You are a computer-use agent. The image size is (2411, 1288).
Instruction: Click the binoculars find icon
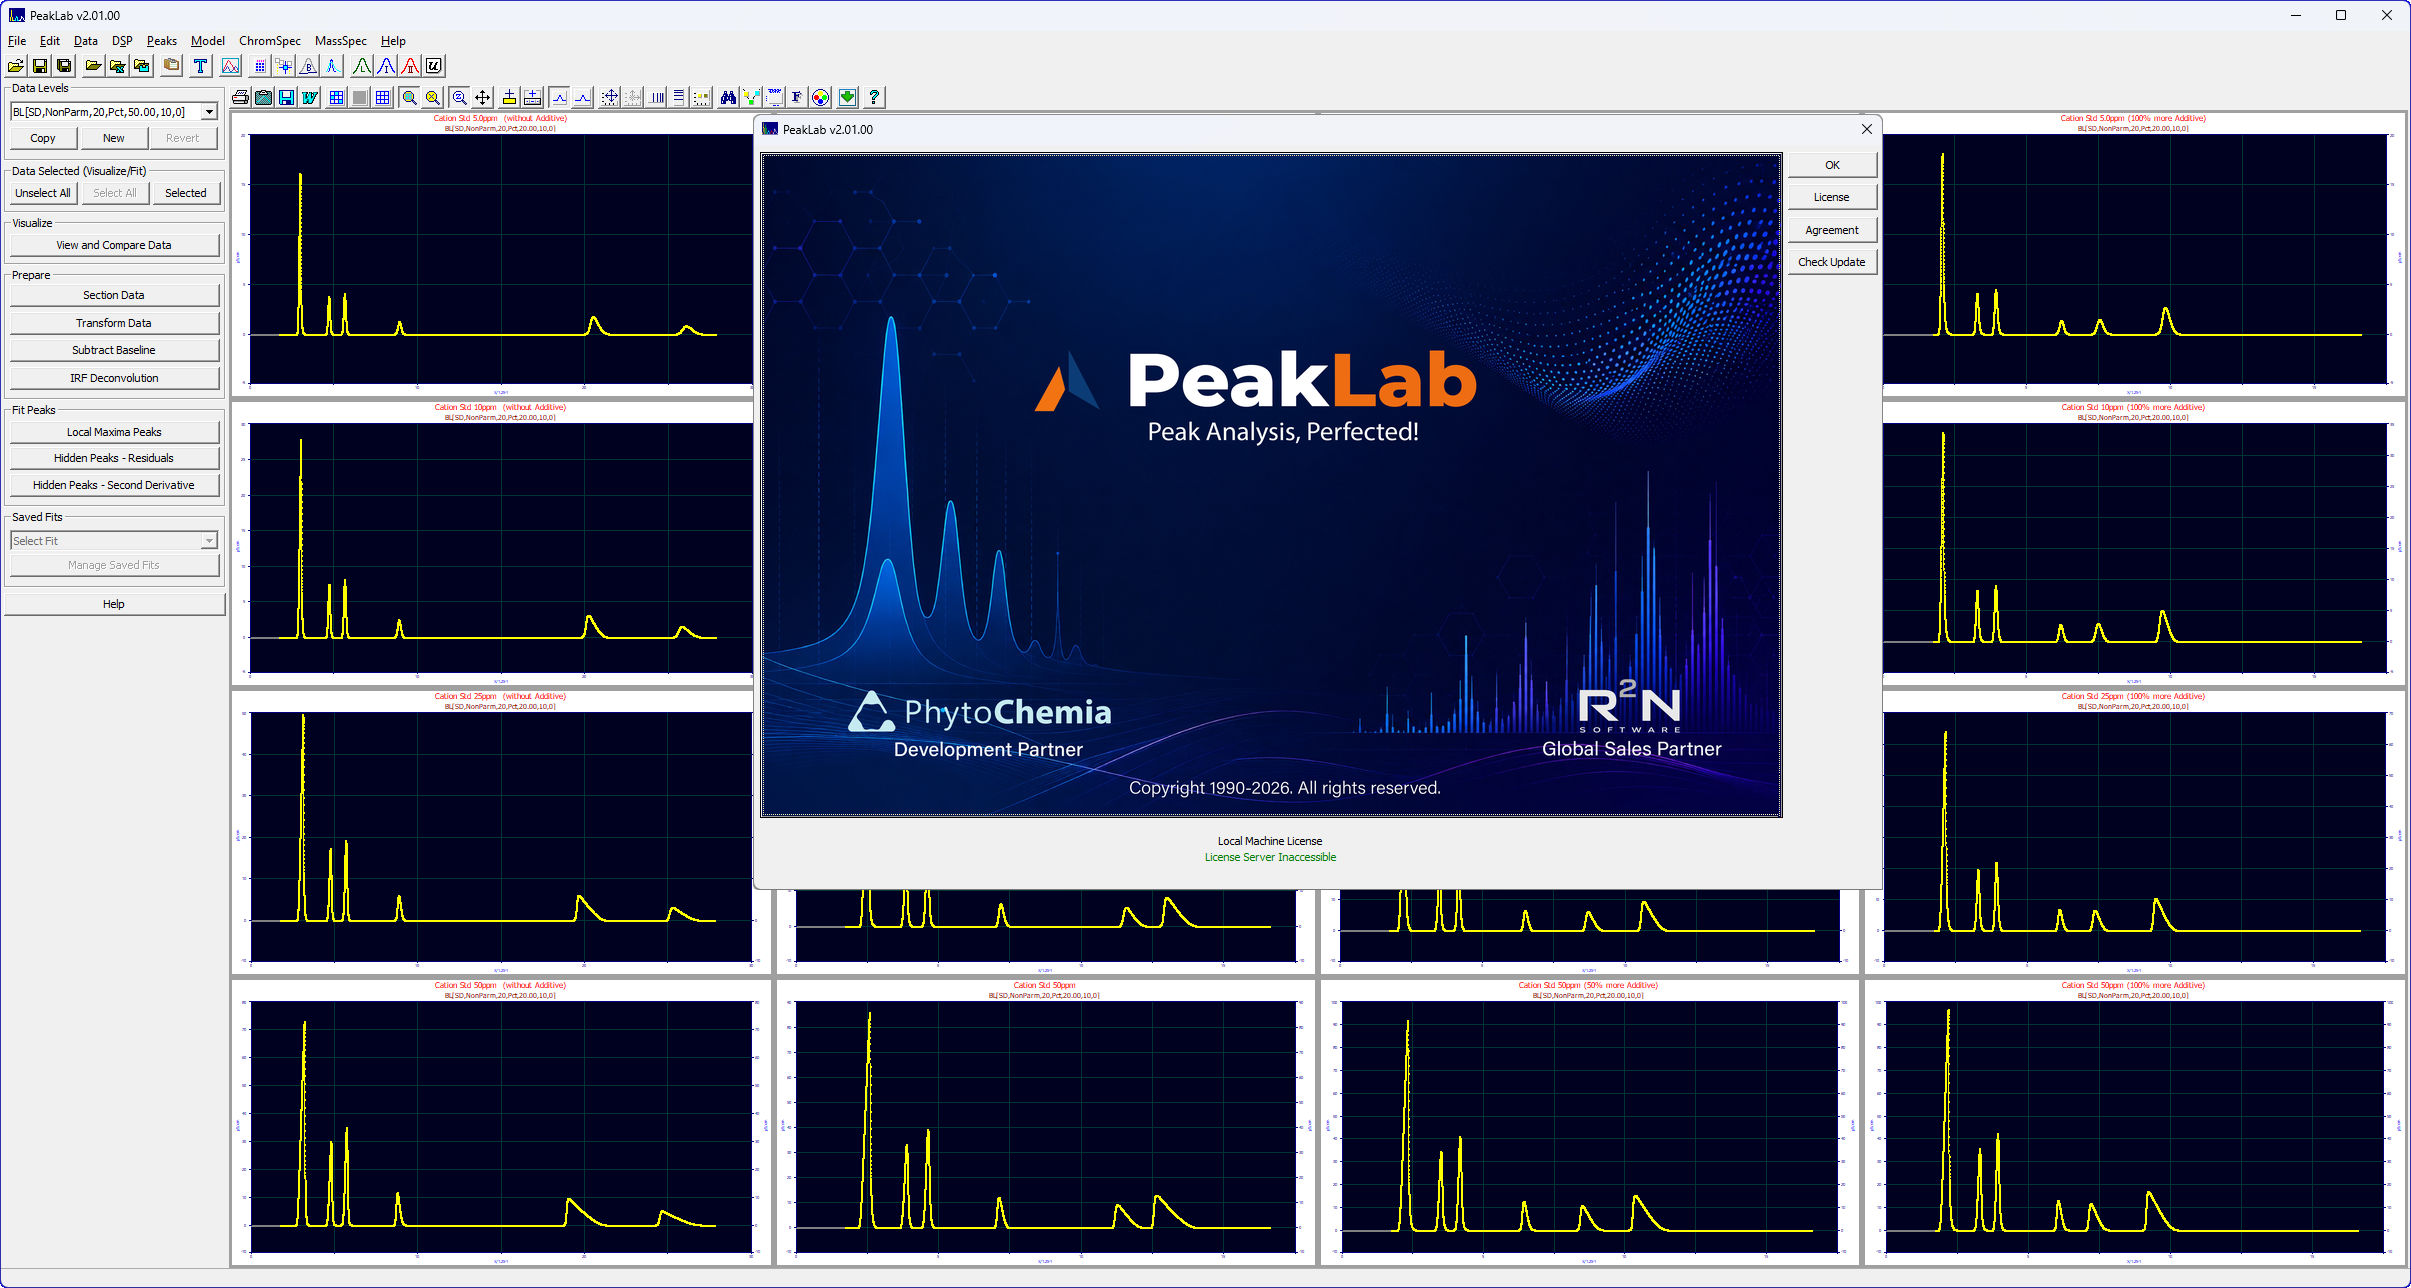[x=728, y=97]
